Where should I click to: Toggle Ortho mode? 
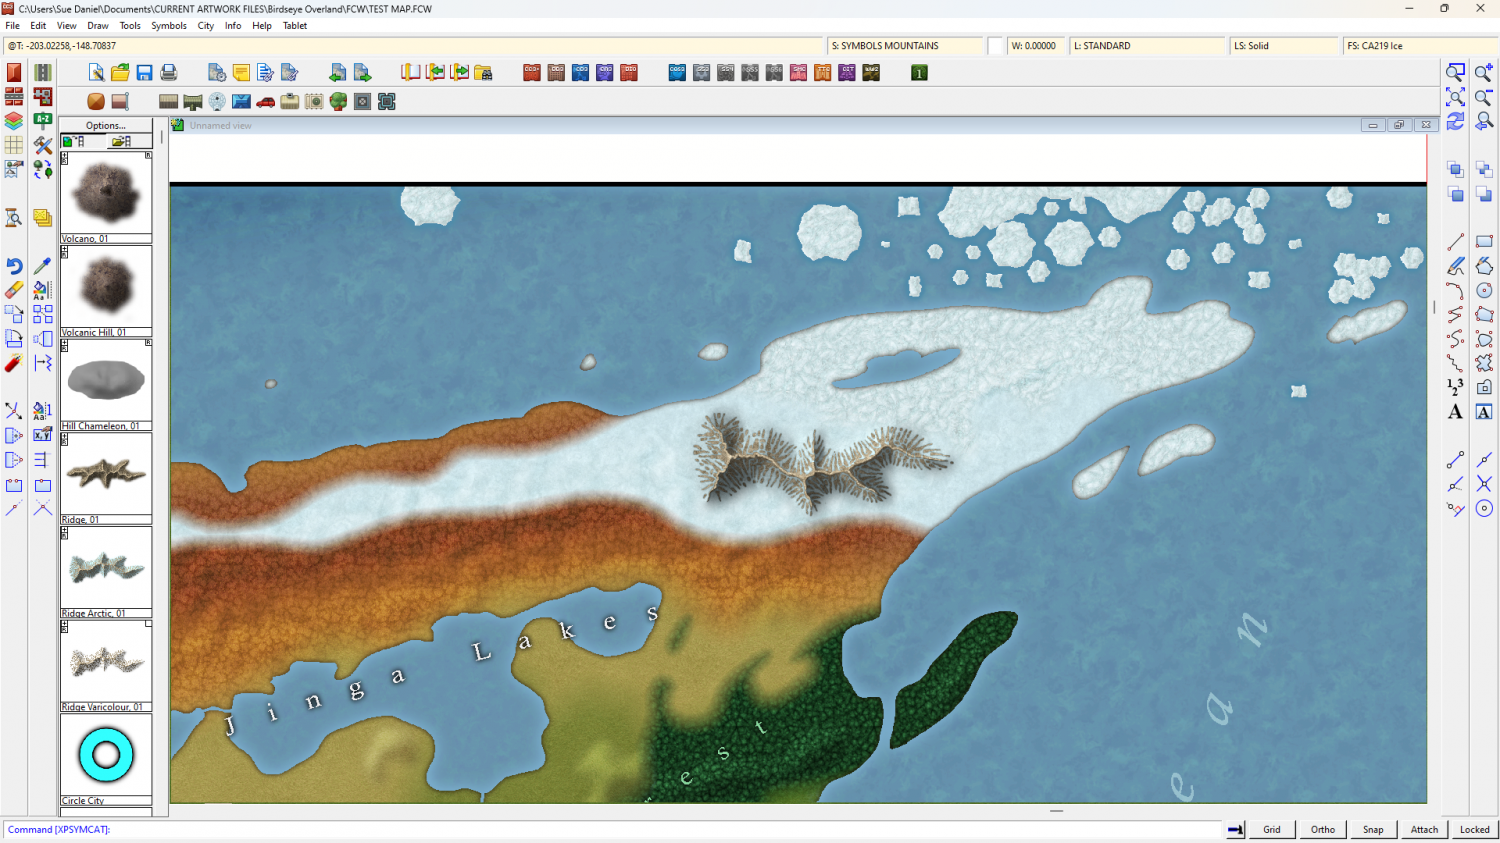click(1322, 829)
